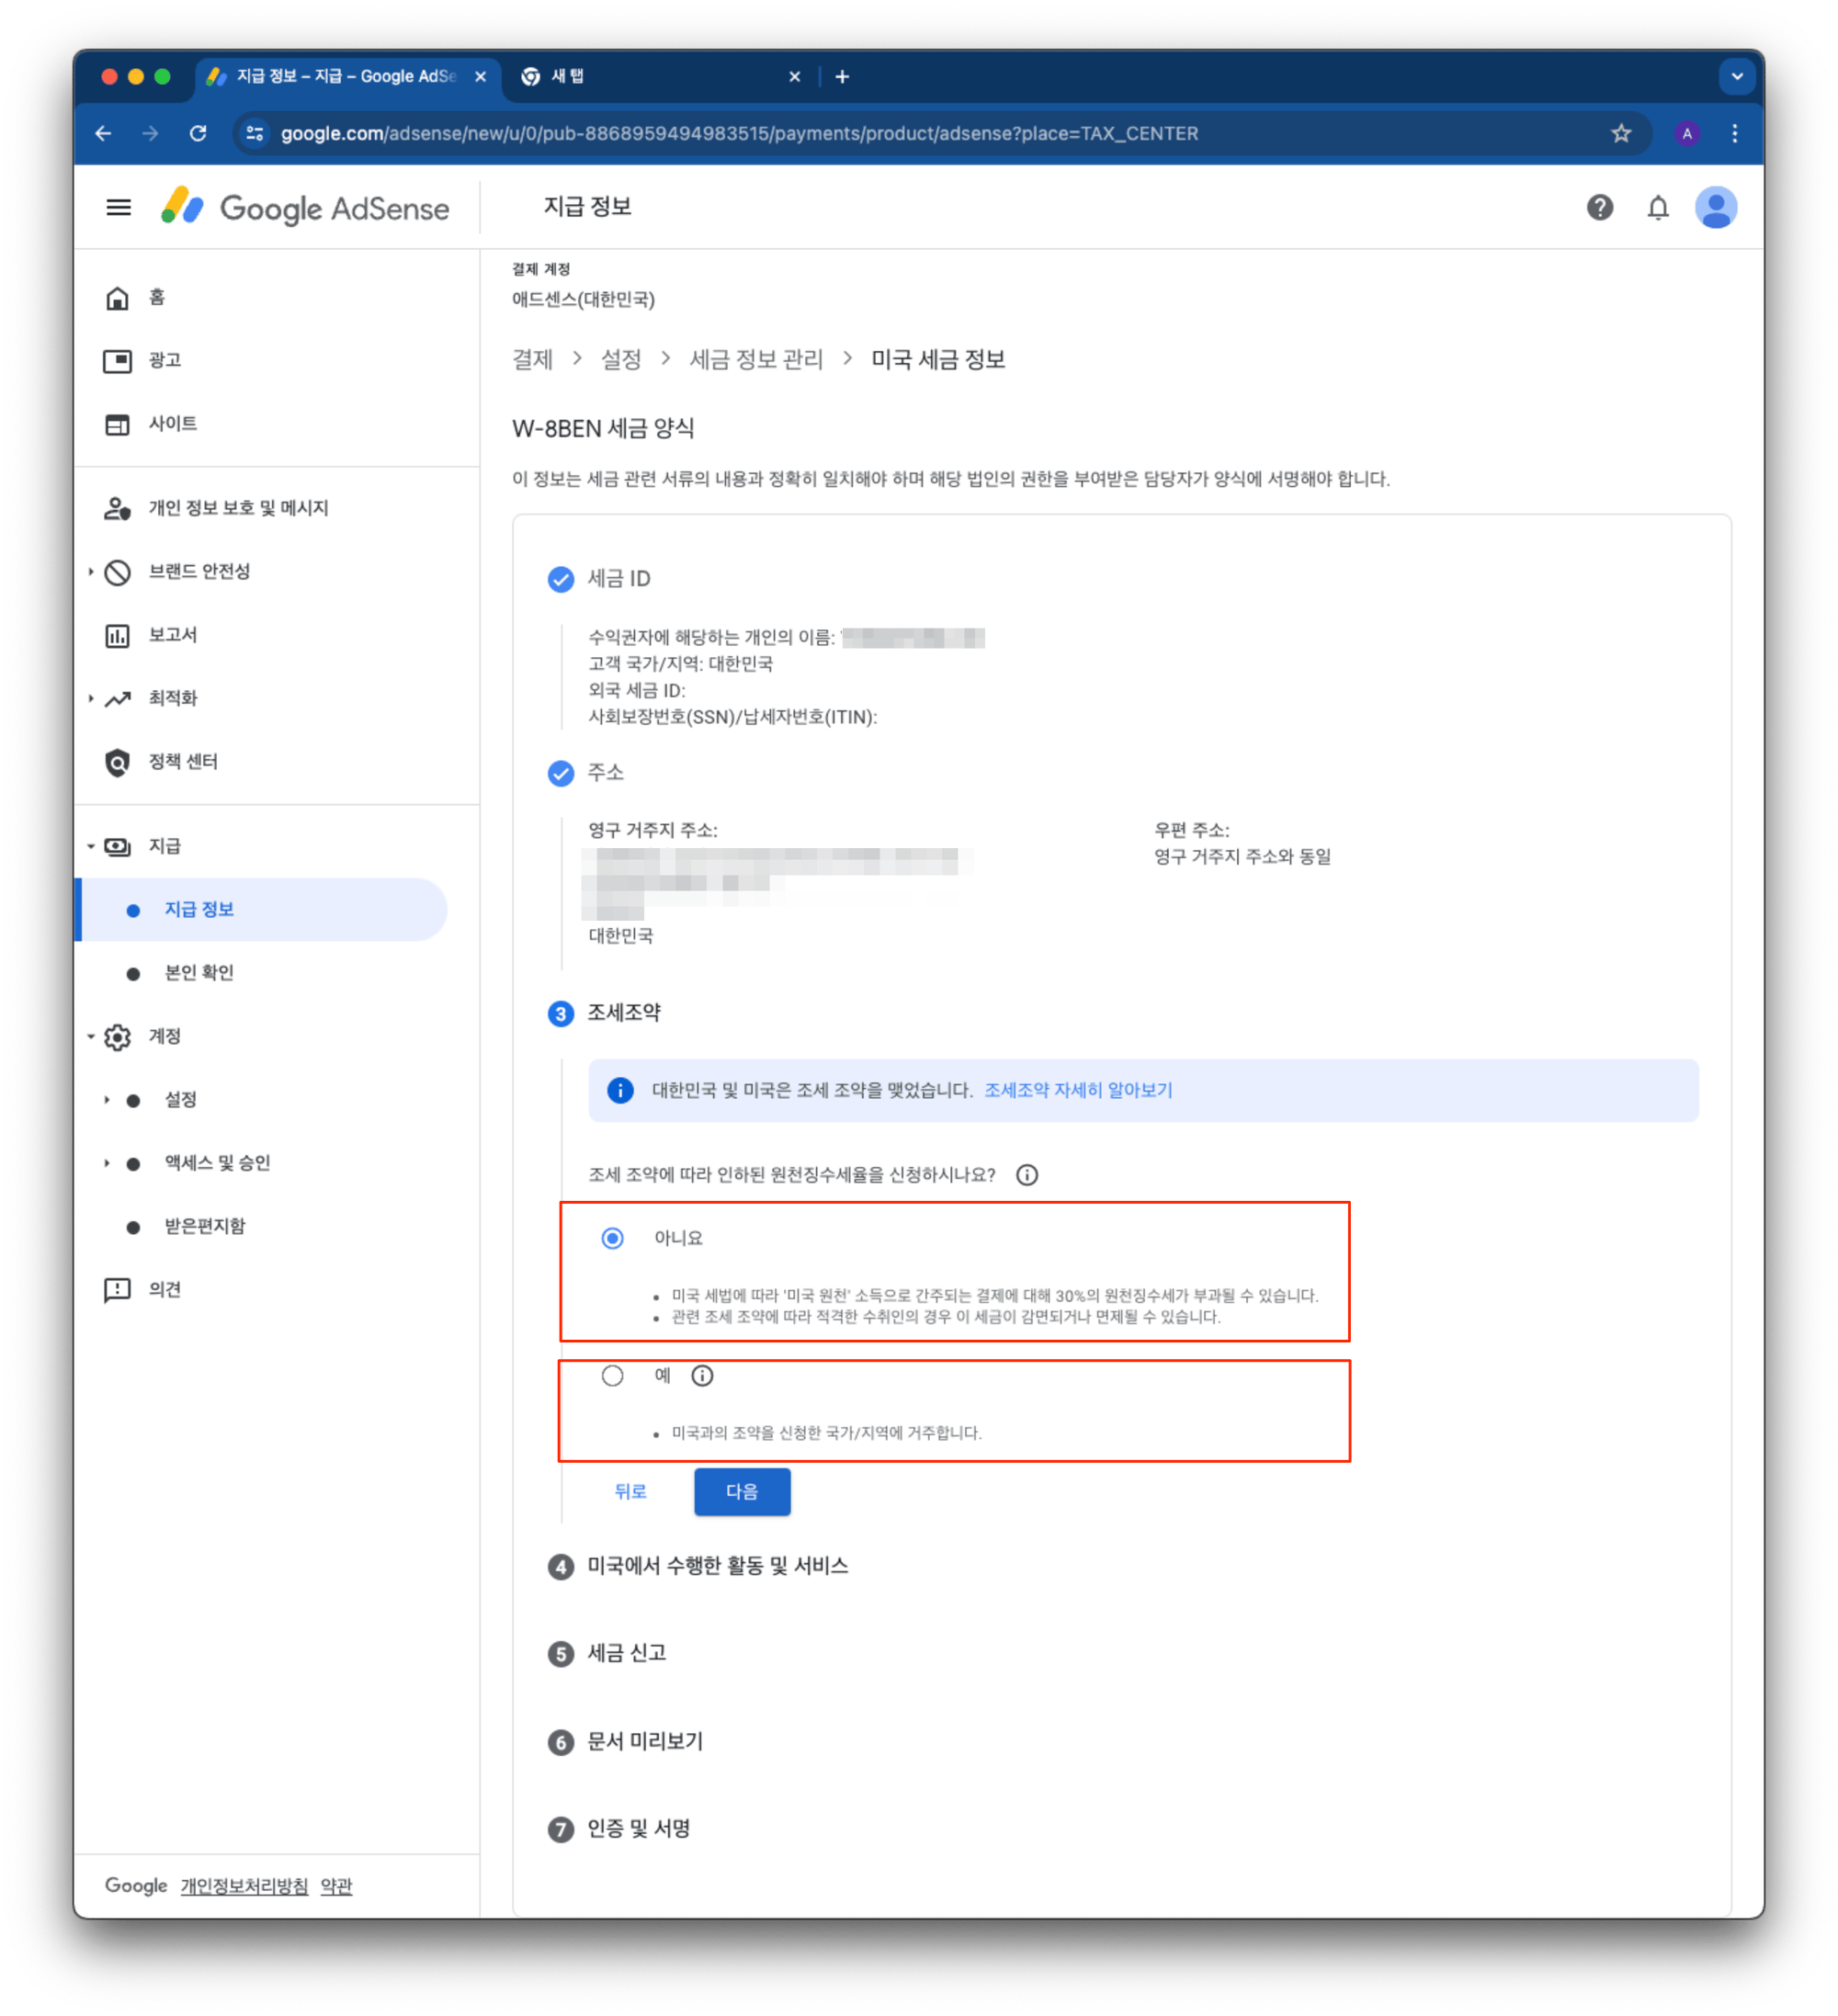1838x2016 pixels.
Task: Open 조세조약 자세히 알아보기 link
Action: pos(1078,1090)
